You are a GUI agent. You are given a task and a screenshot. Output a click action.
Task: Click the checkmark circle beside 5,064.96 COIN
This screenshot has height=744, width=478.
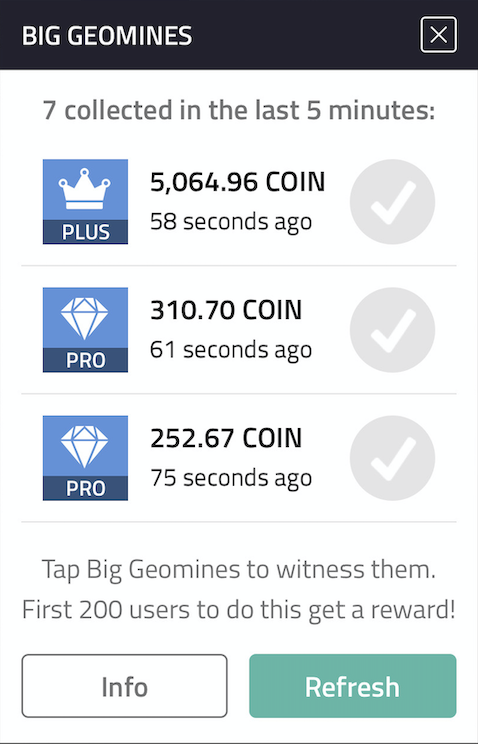[393, 202]
